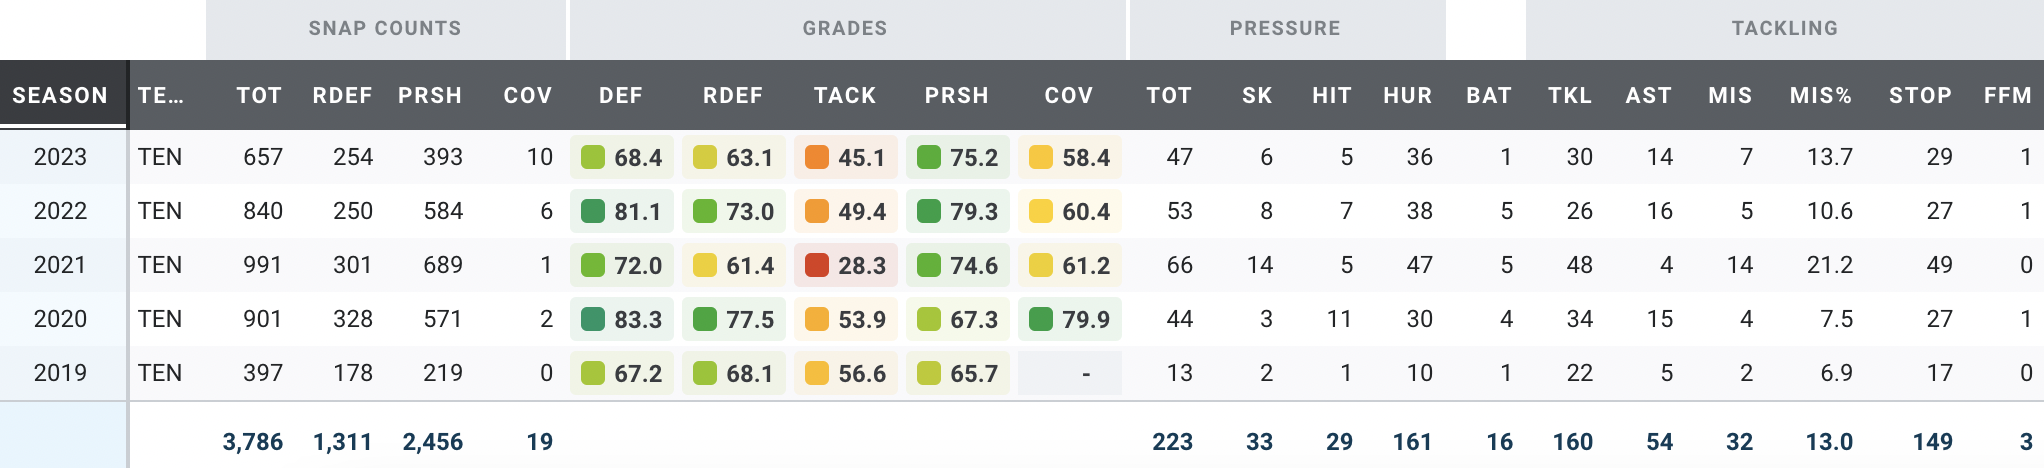Click the total snaps value 3,786
Image resolution: width=2044 pixels, height=468 pixels.
coord(253,442)
